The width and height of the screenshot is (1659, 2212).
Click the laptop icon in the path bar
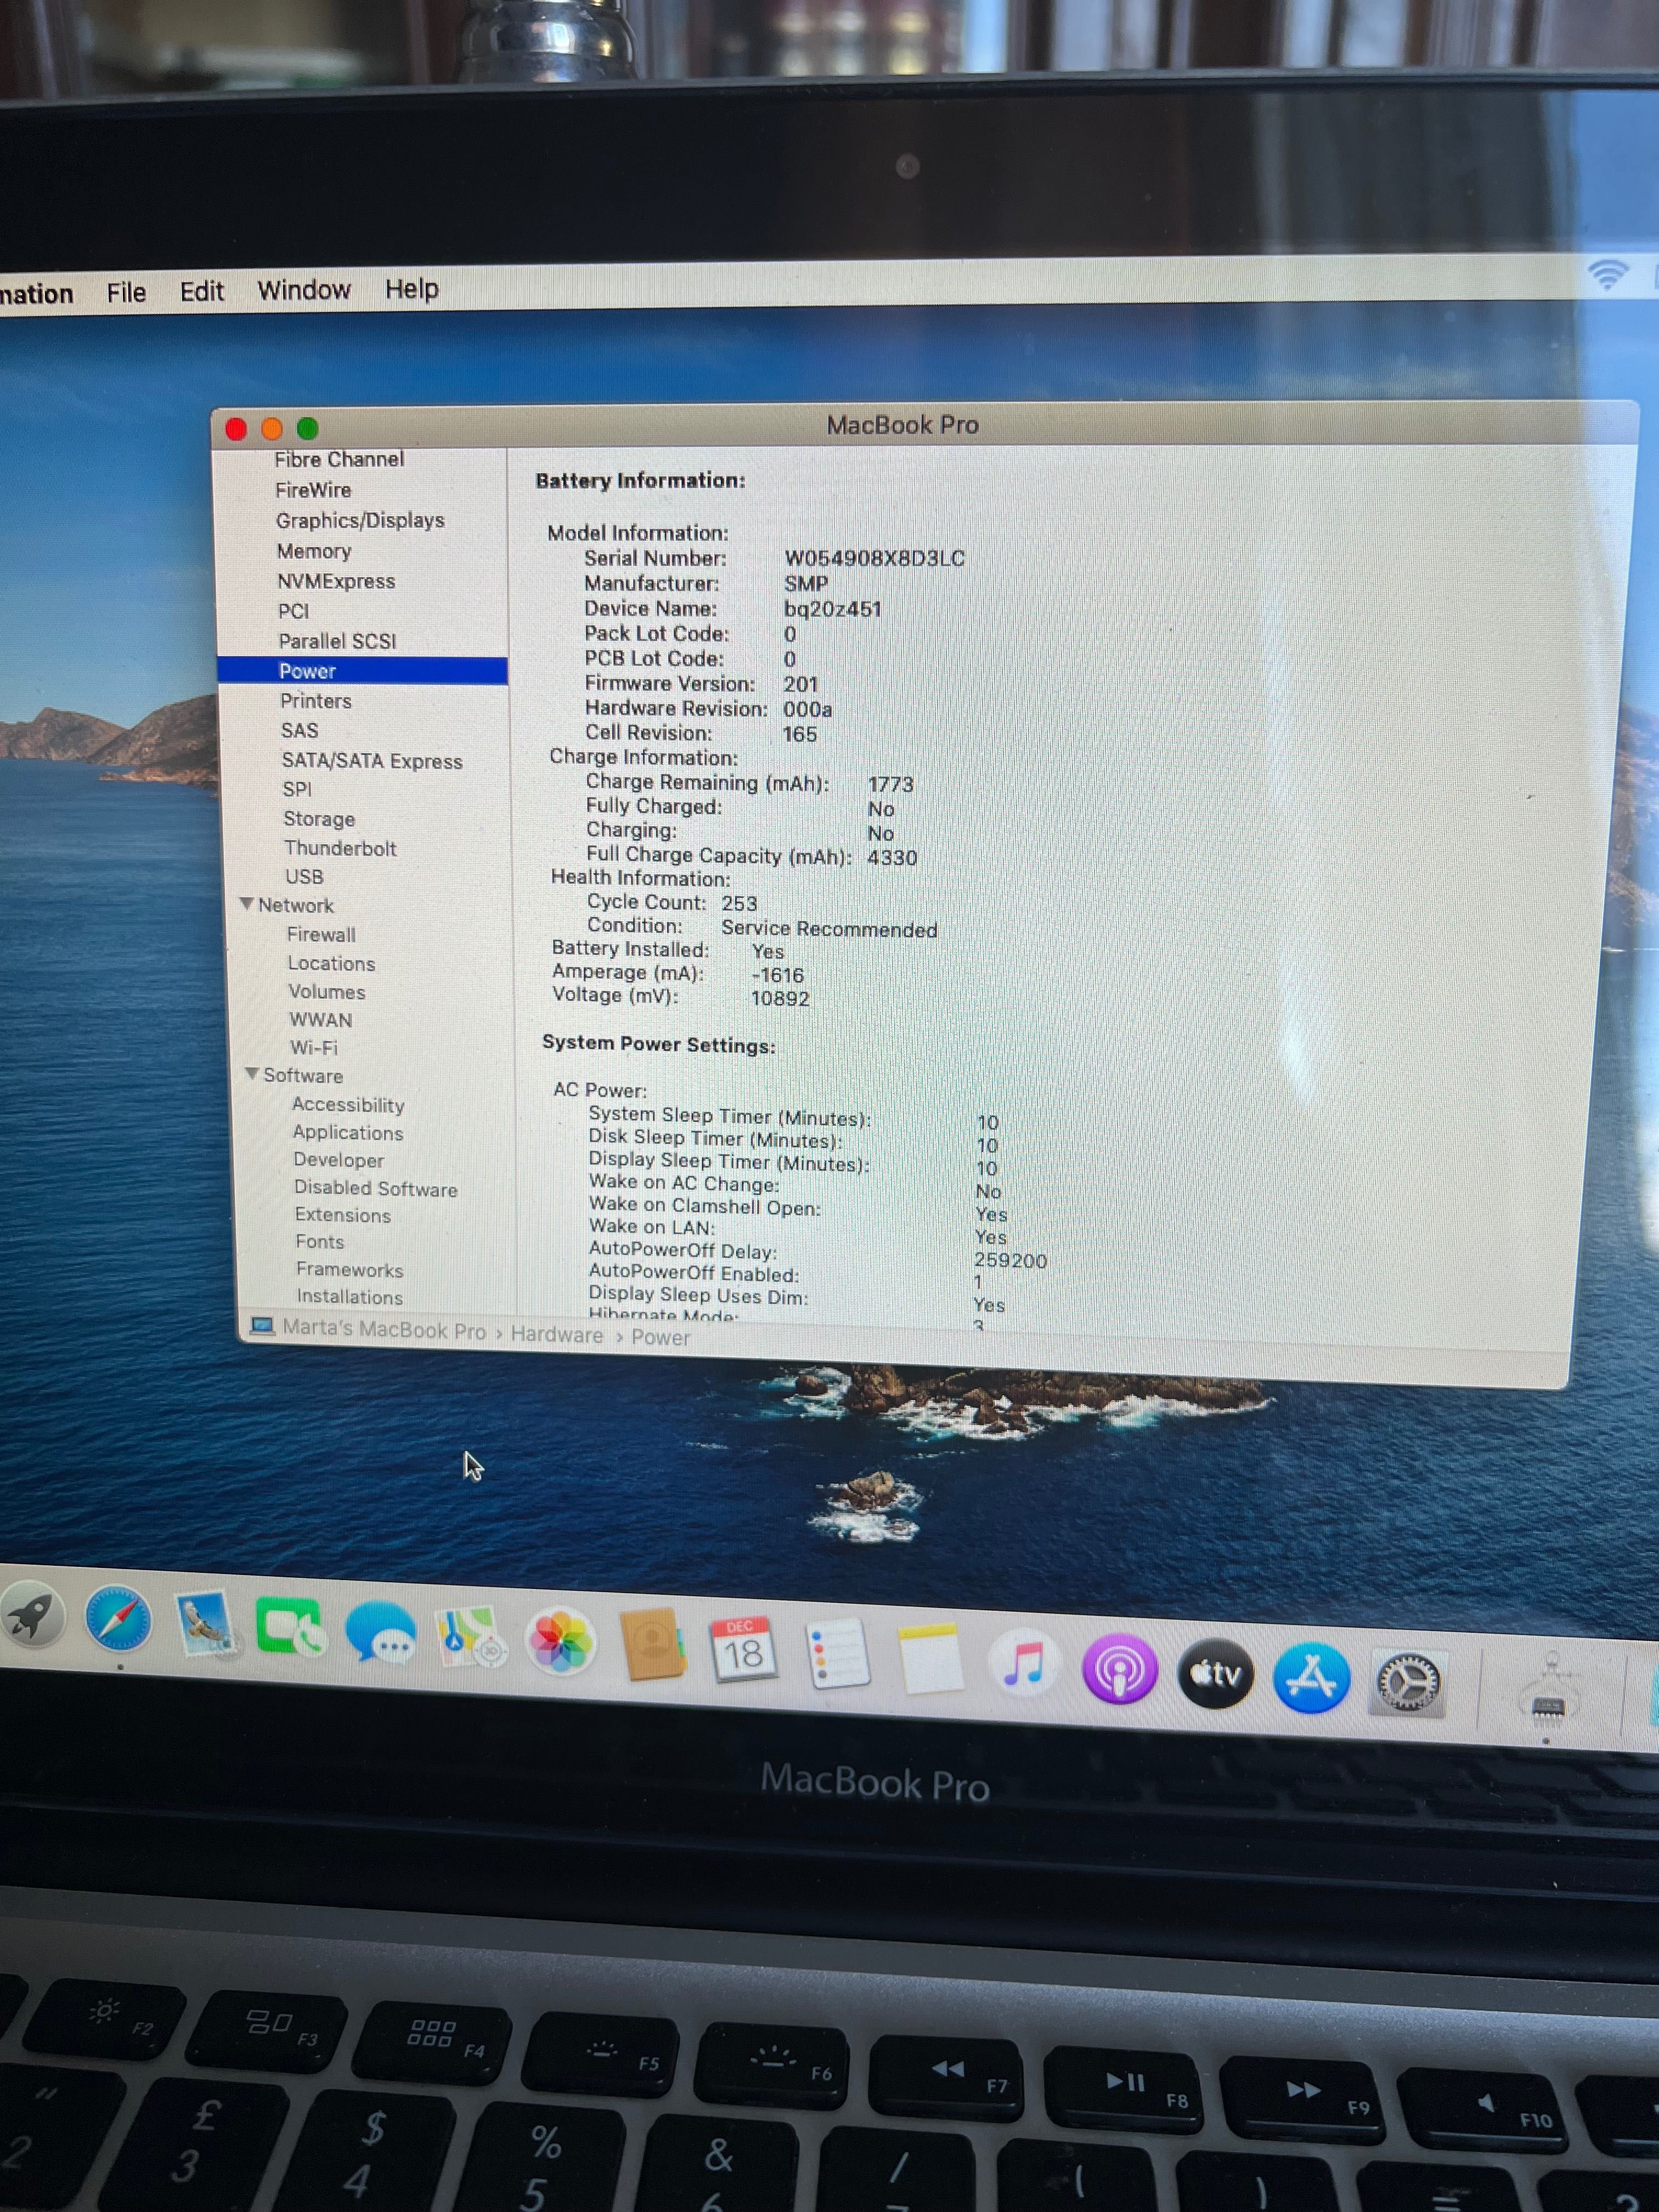tap(262, 1326)
